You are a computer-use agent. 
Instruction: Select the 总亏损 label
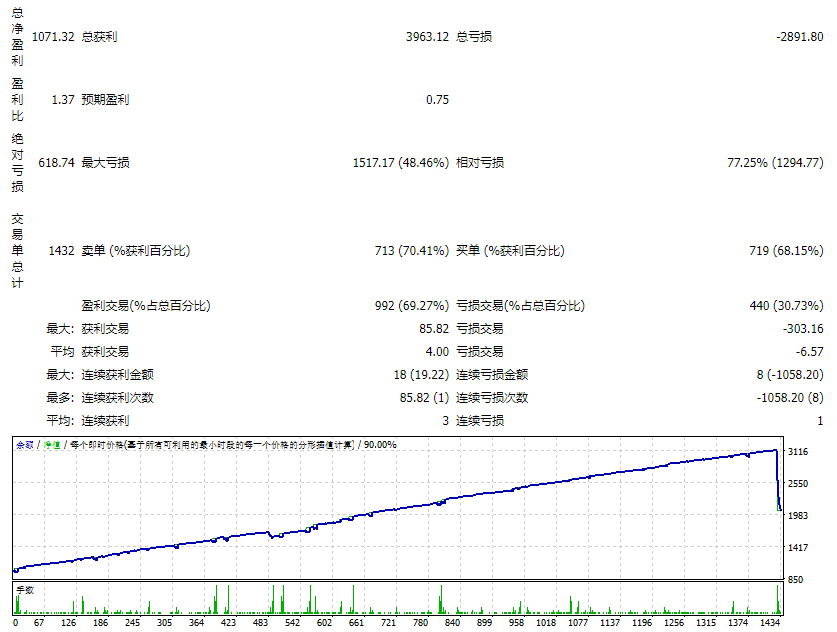pos(474,37)
